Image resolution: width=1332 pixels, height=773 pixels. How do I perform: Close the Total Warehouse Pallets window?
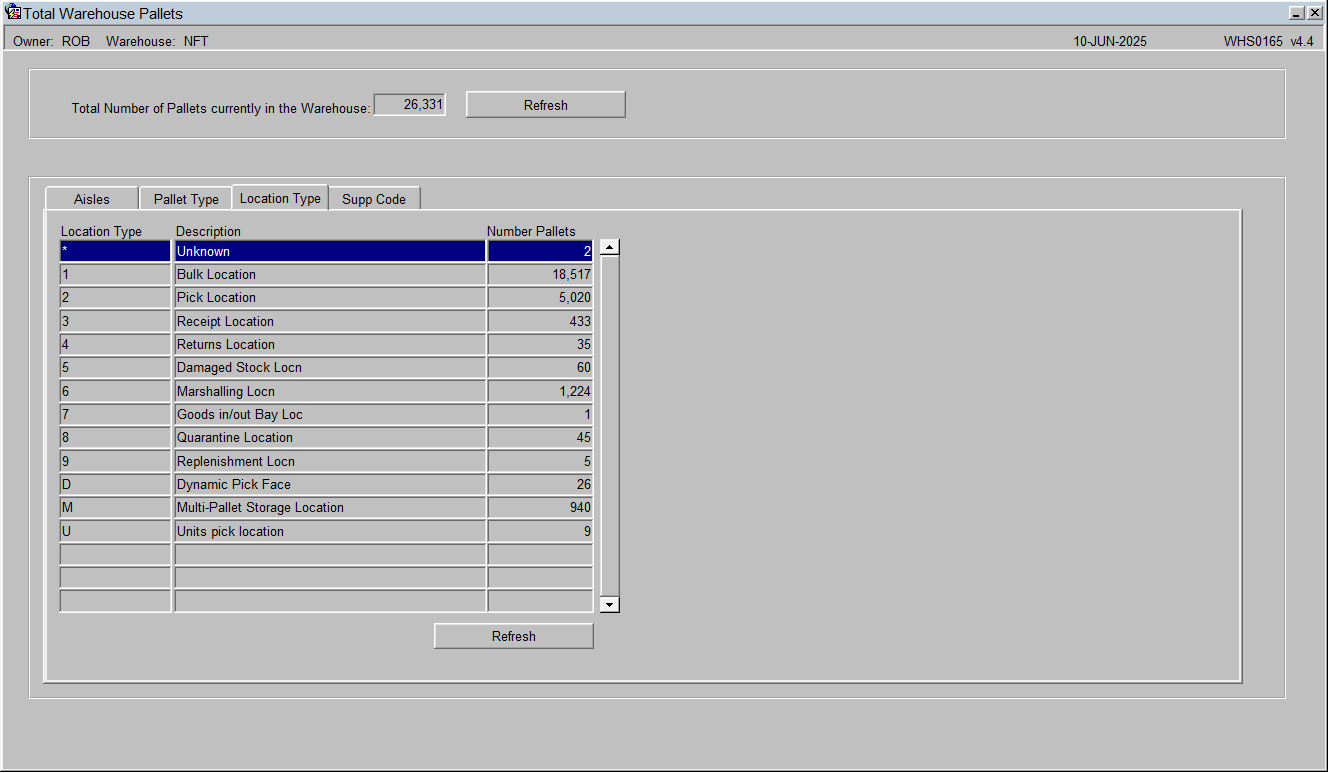(x=1314, y=13)
